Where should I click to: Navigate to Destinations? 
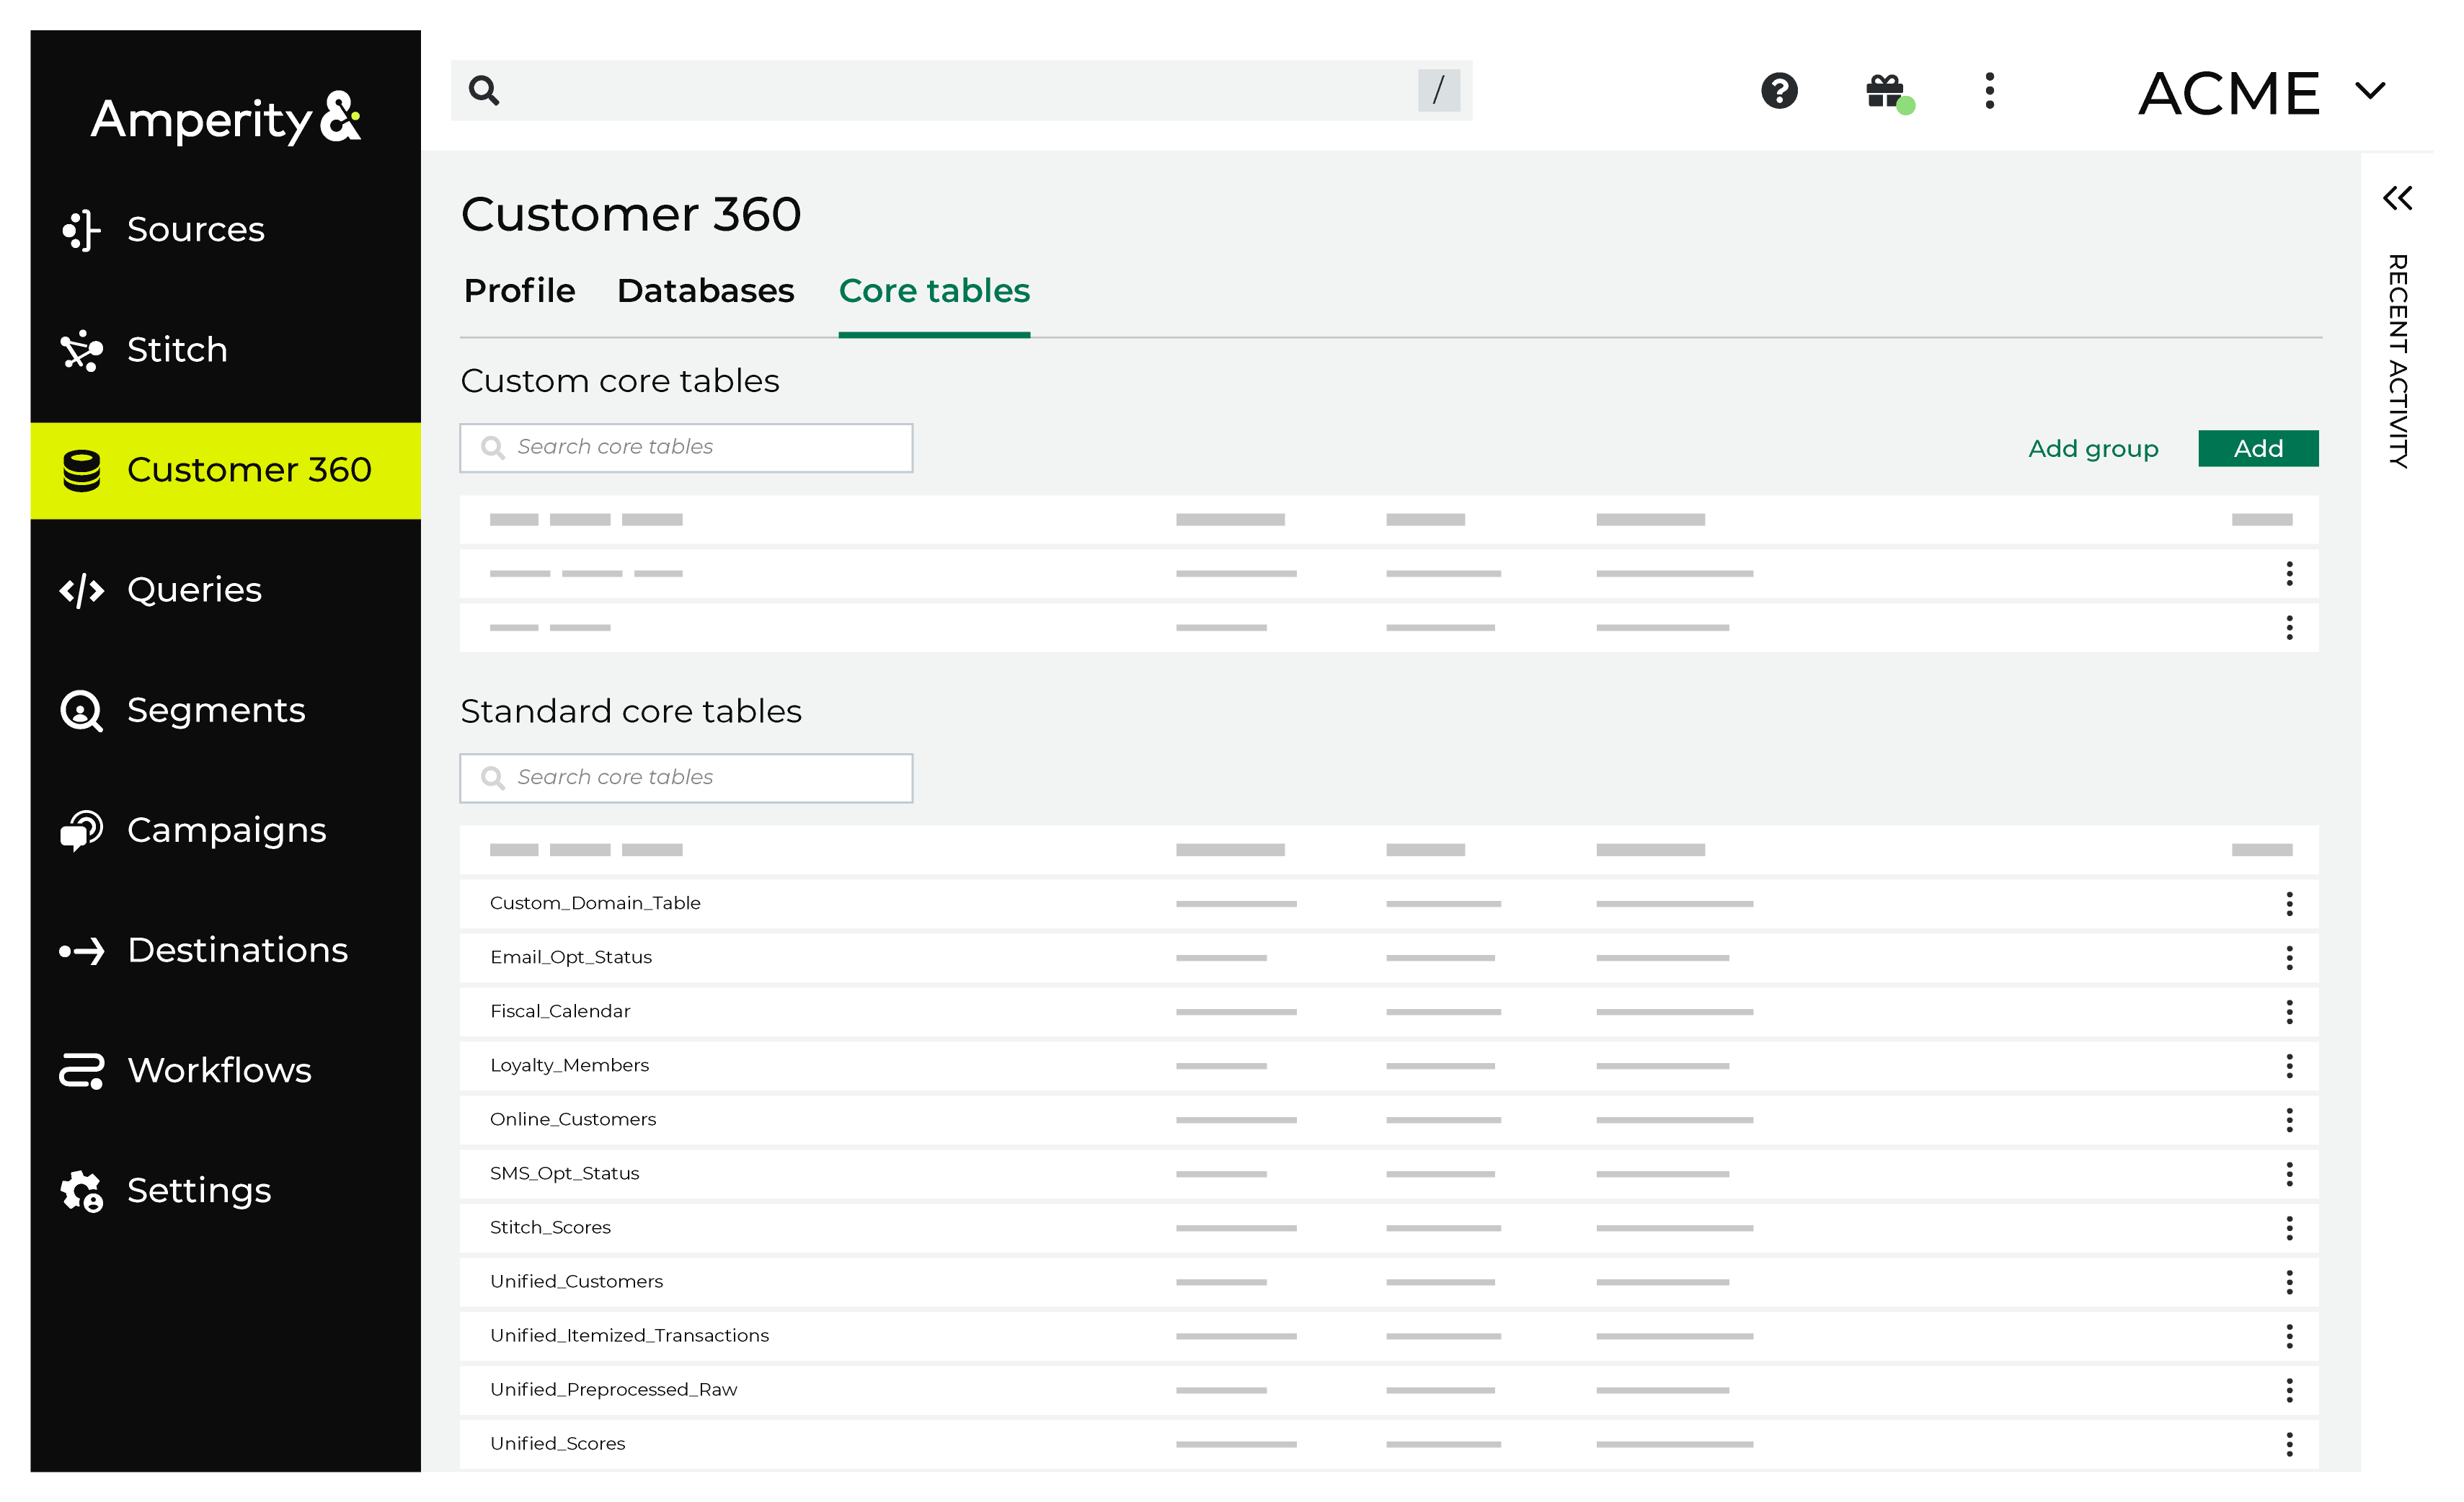pyautogui.click(x=225, y=950)
